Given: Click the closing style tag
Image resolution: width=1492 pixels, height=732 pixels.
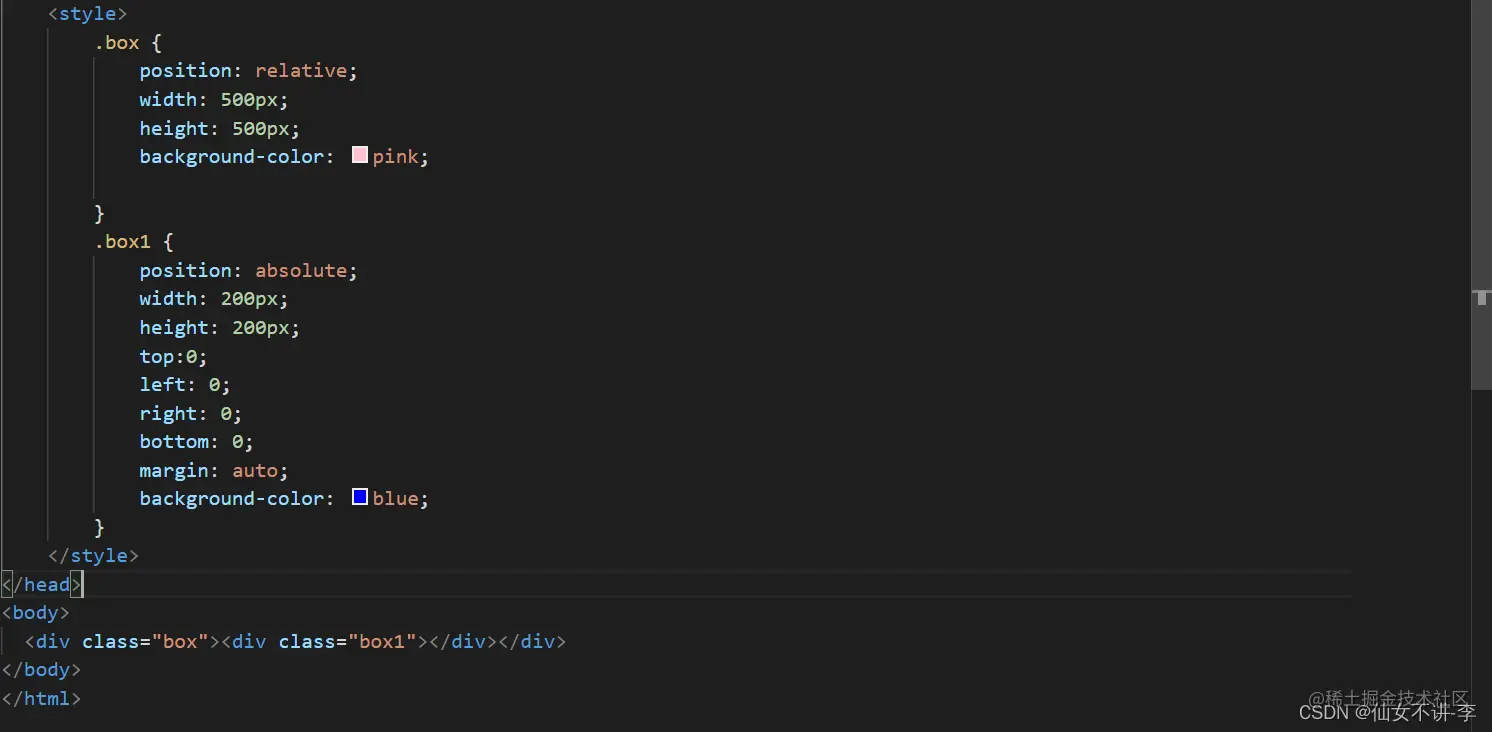Looking at the screenshot, I should point(93,555).
